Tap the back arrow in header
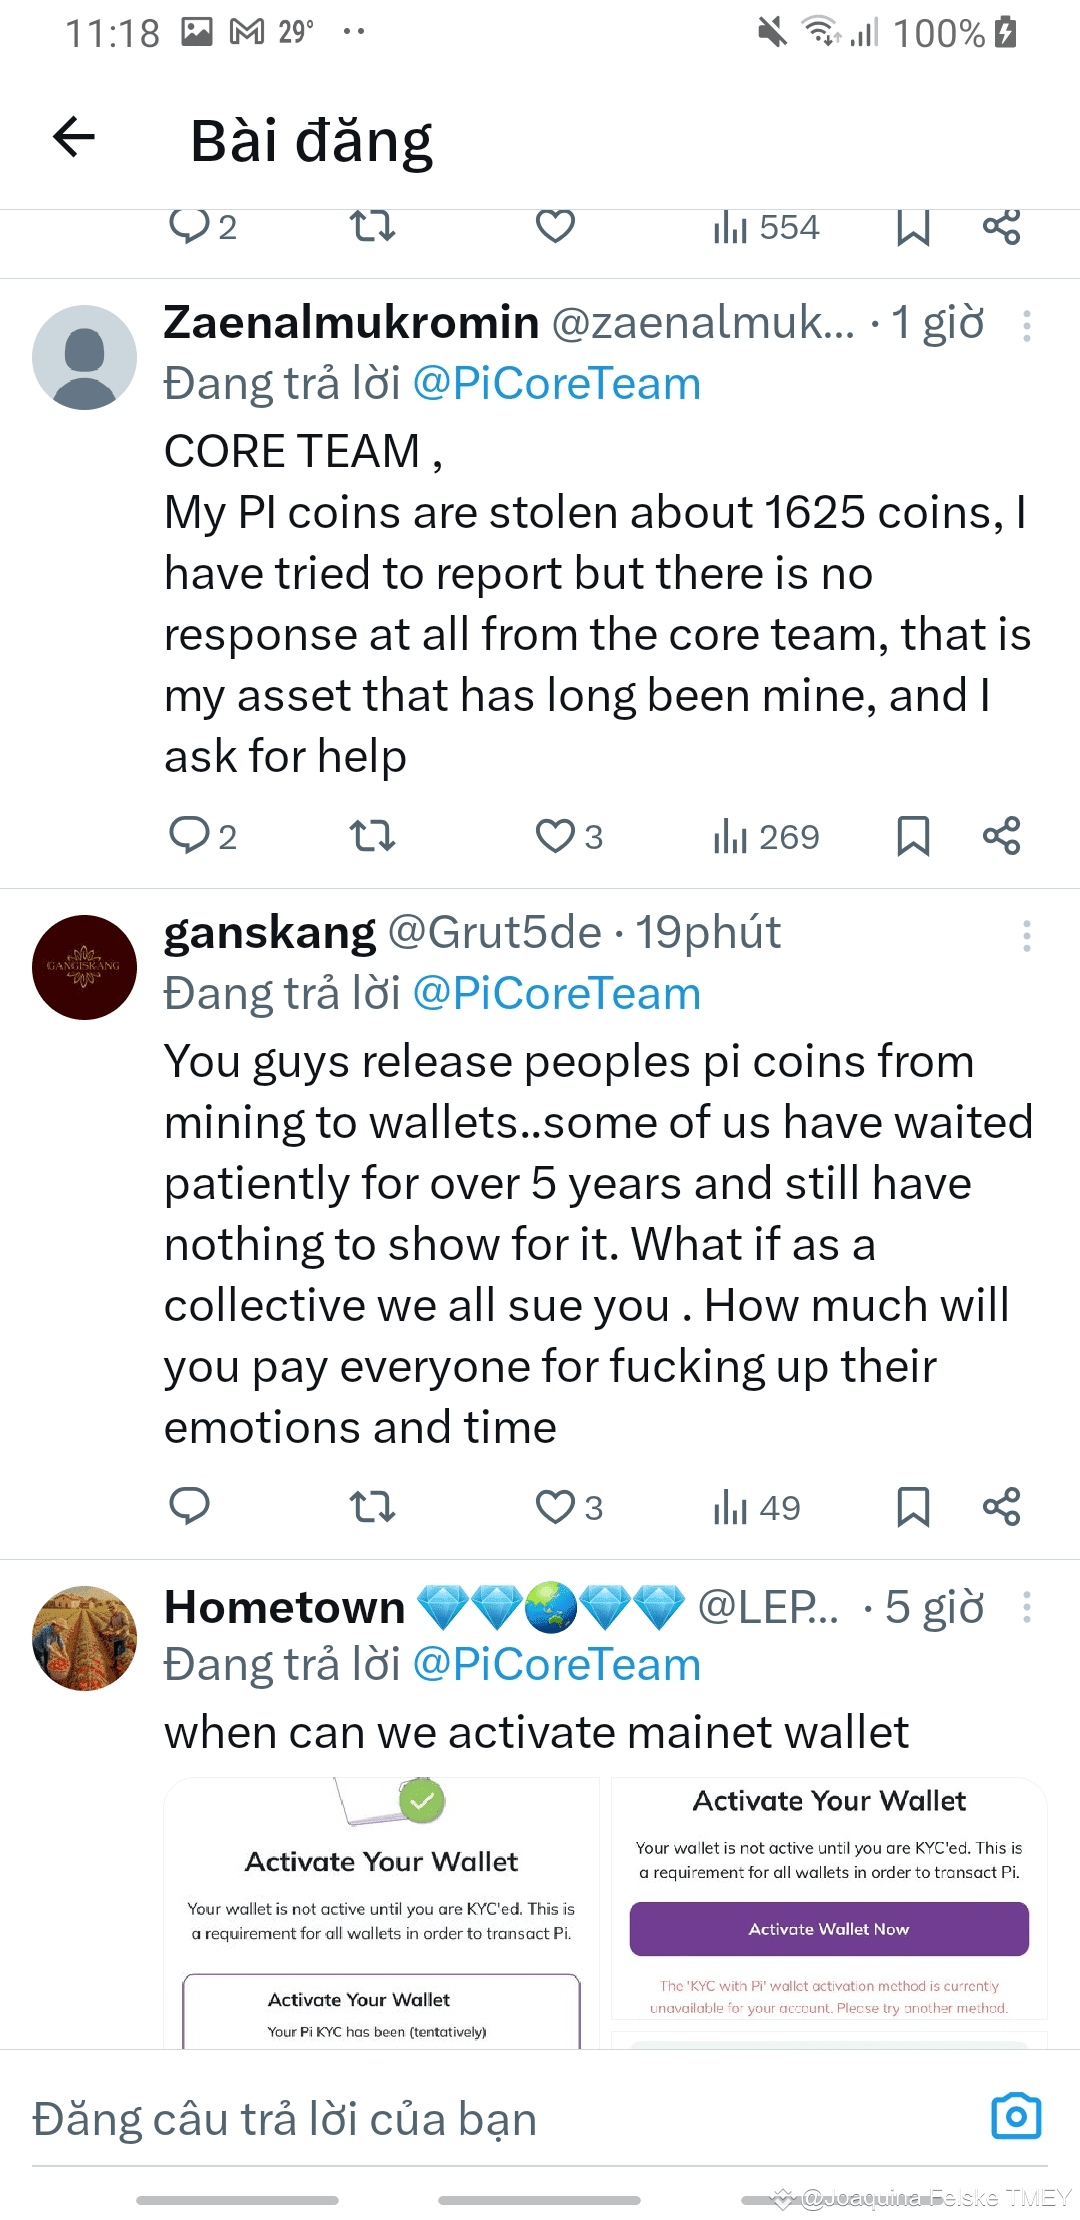This screenshot has width=1080, height=2220. point(74,138)
